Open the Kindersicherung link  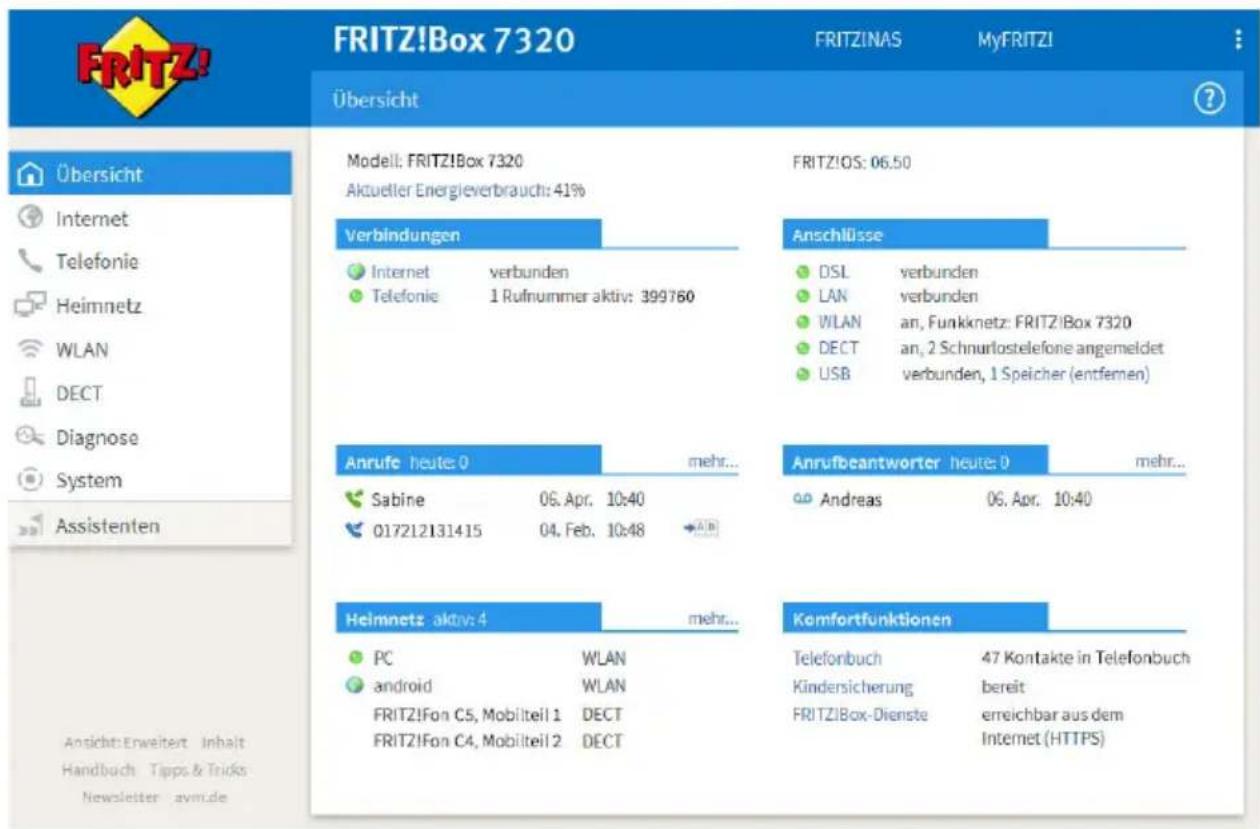[852, 688]
